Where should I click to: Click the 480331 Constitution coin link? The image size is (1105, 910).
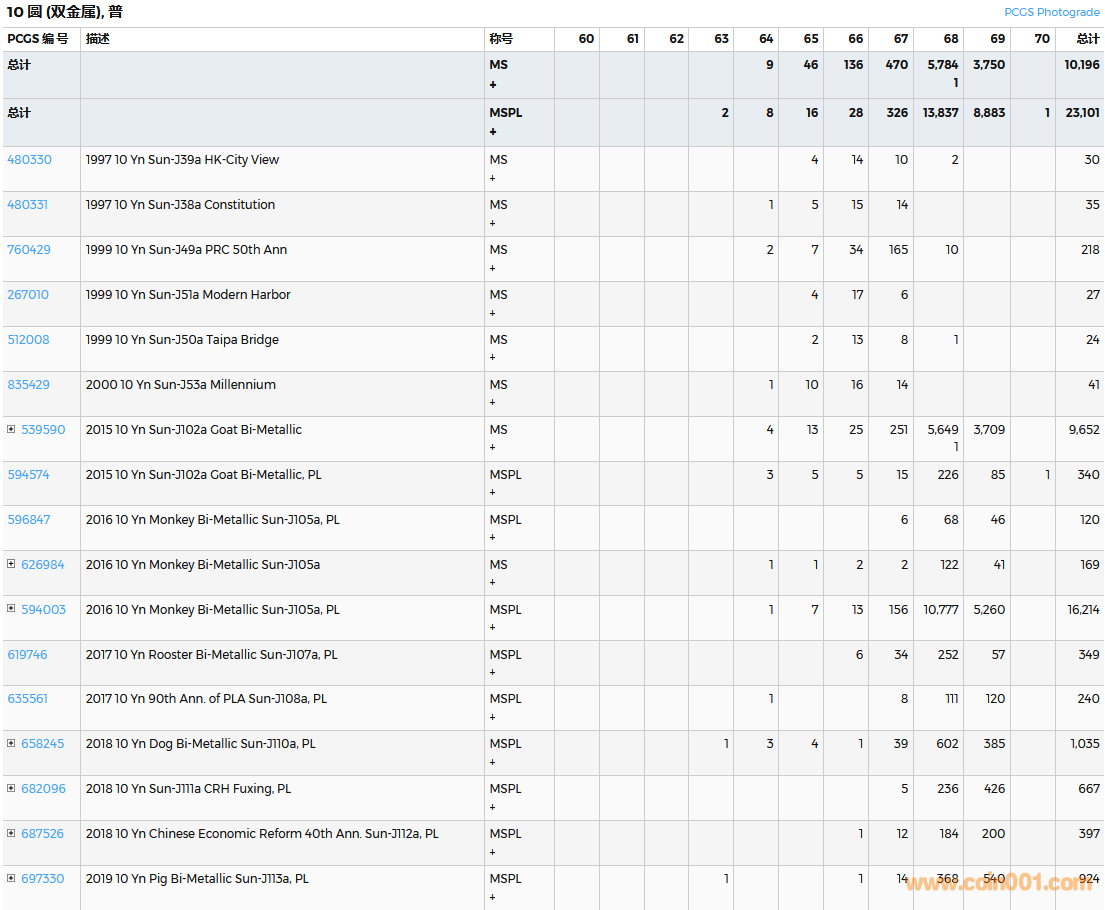pyautogui.click(x=29, y=205)
